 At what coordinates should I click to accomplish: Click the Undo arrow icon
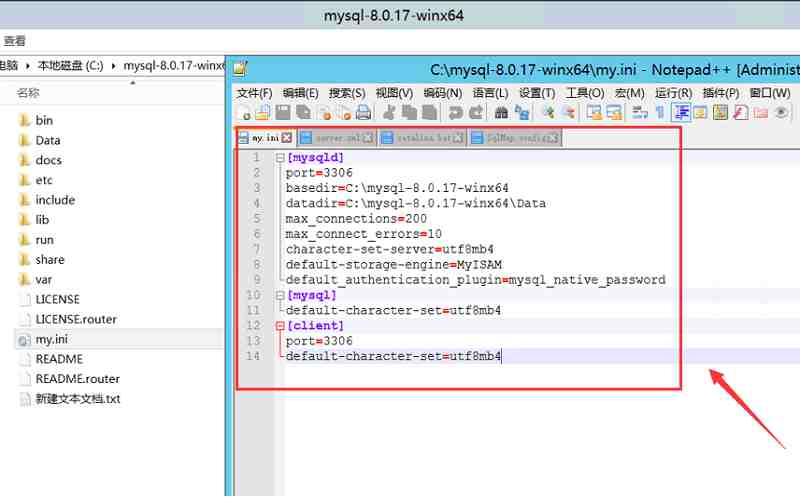tap(456, 113)
